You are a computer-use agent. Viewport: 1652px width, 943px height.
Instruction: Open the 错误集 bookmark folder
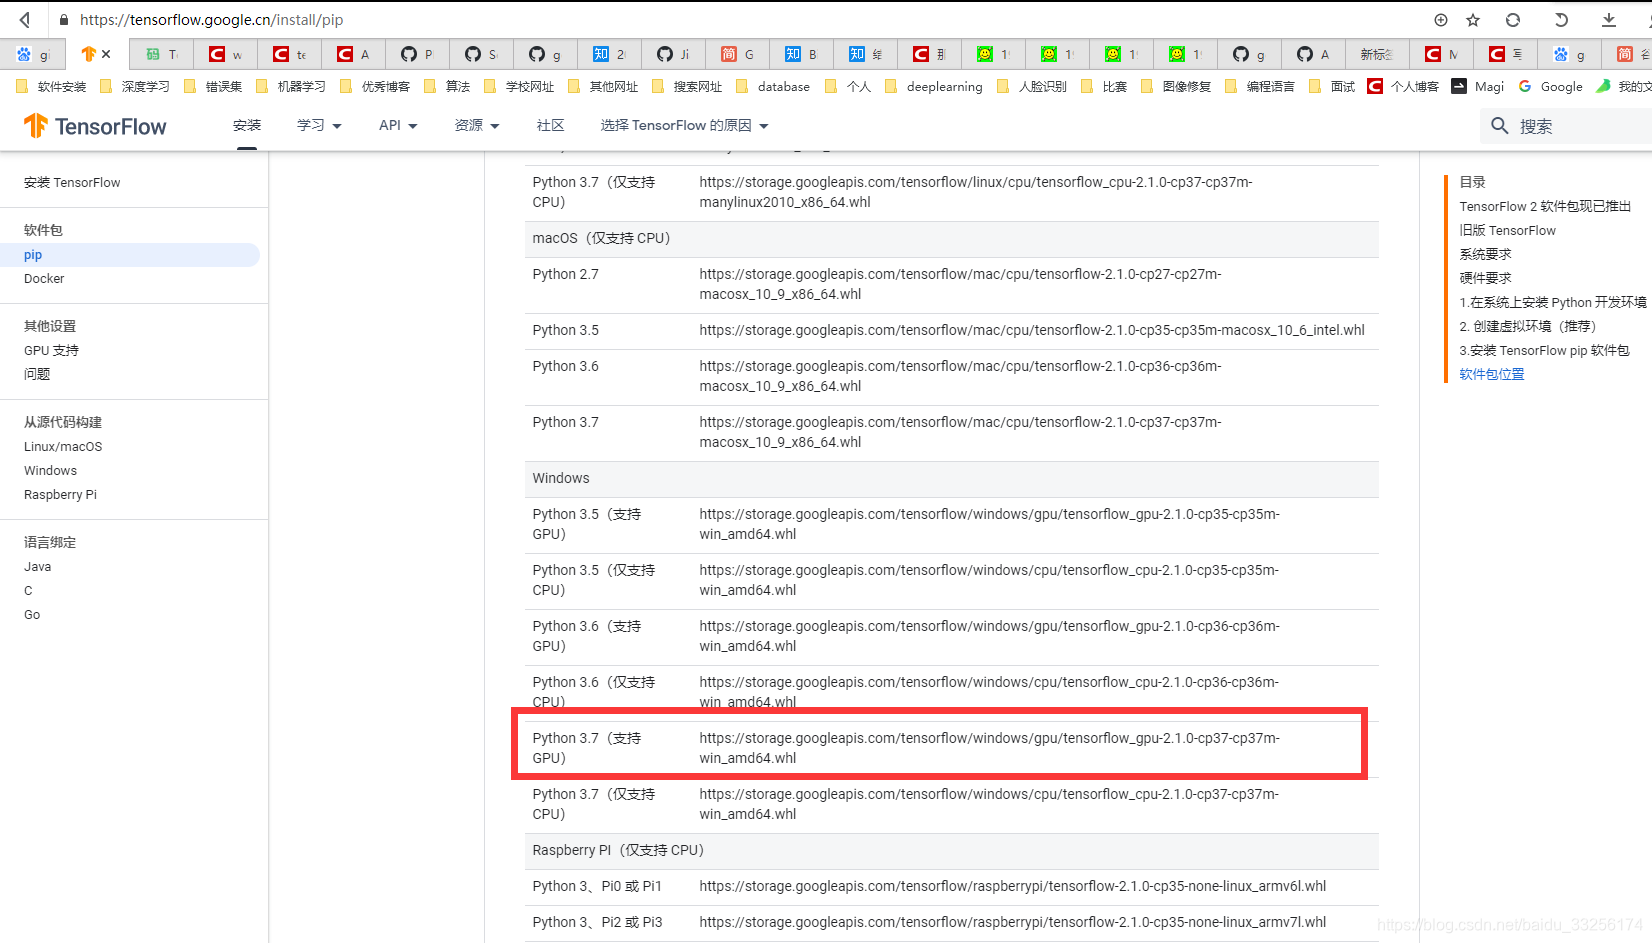tap(213, 87)
